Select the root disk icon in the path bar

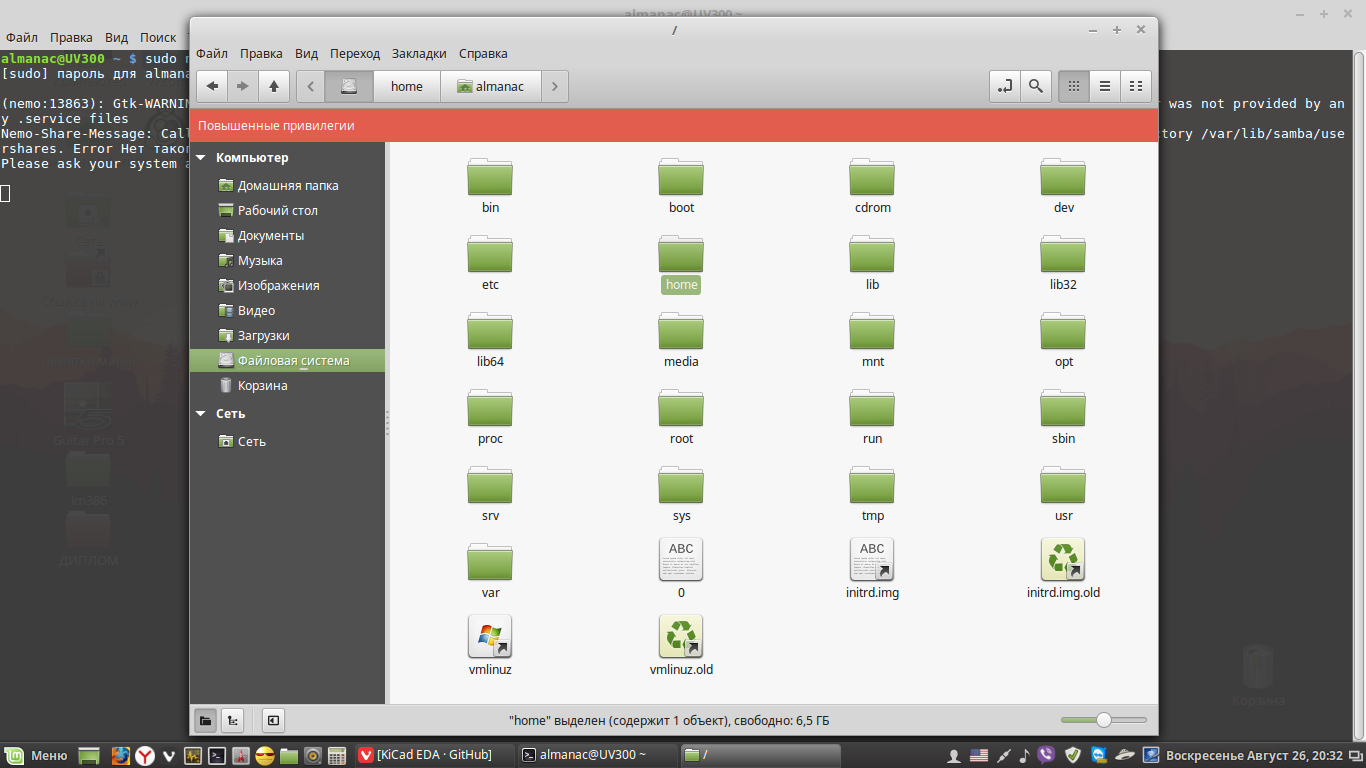coord(348,86)
